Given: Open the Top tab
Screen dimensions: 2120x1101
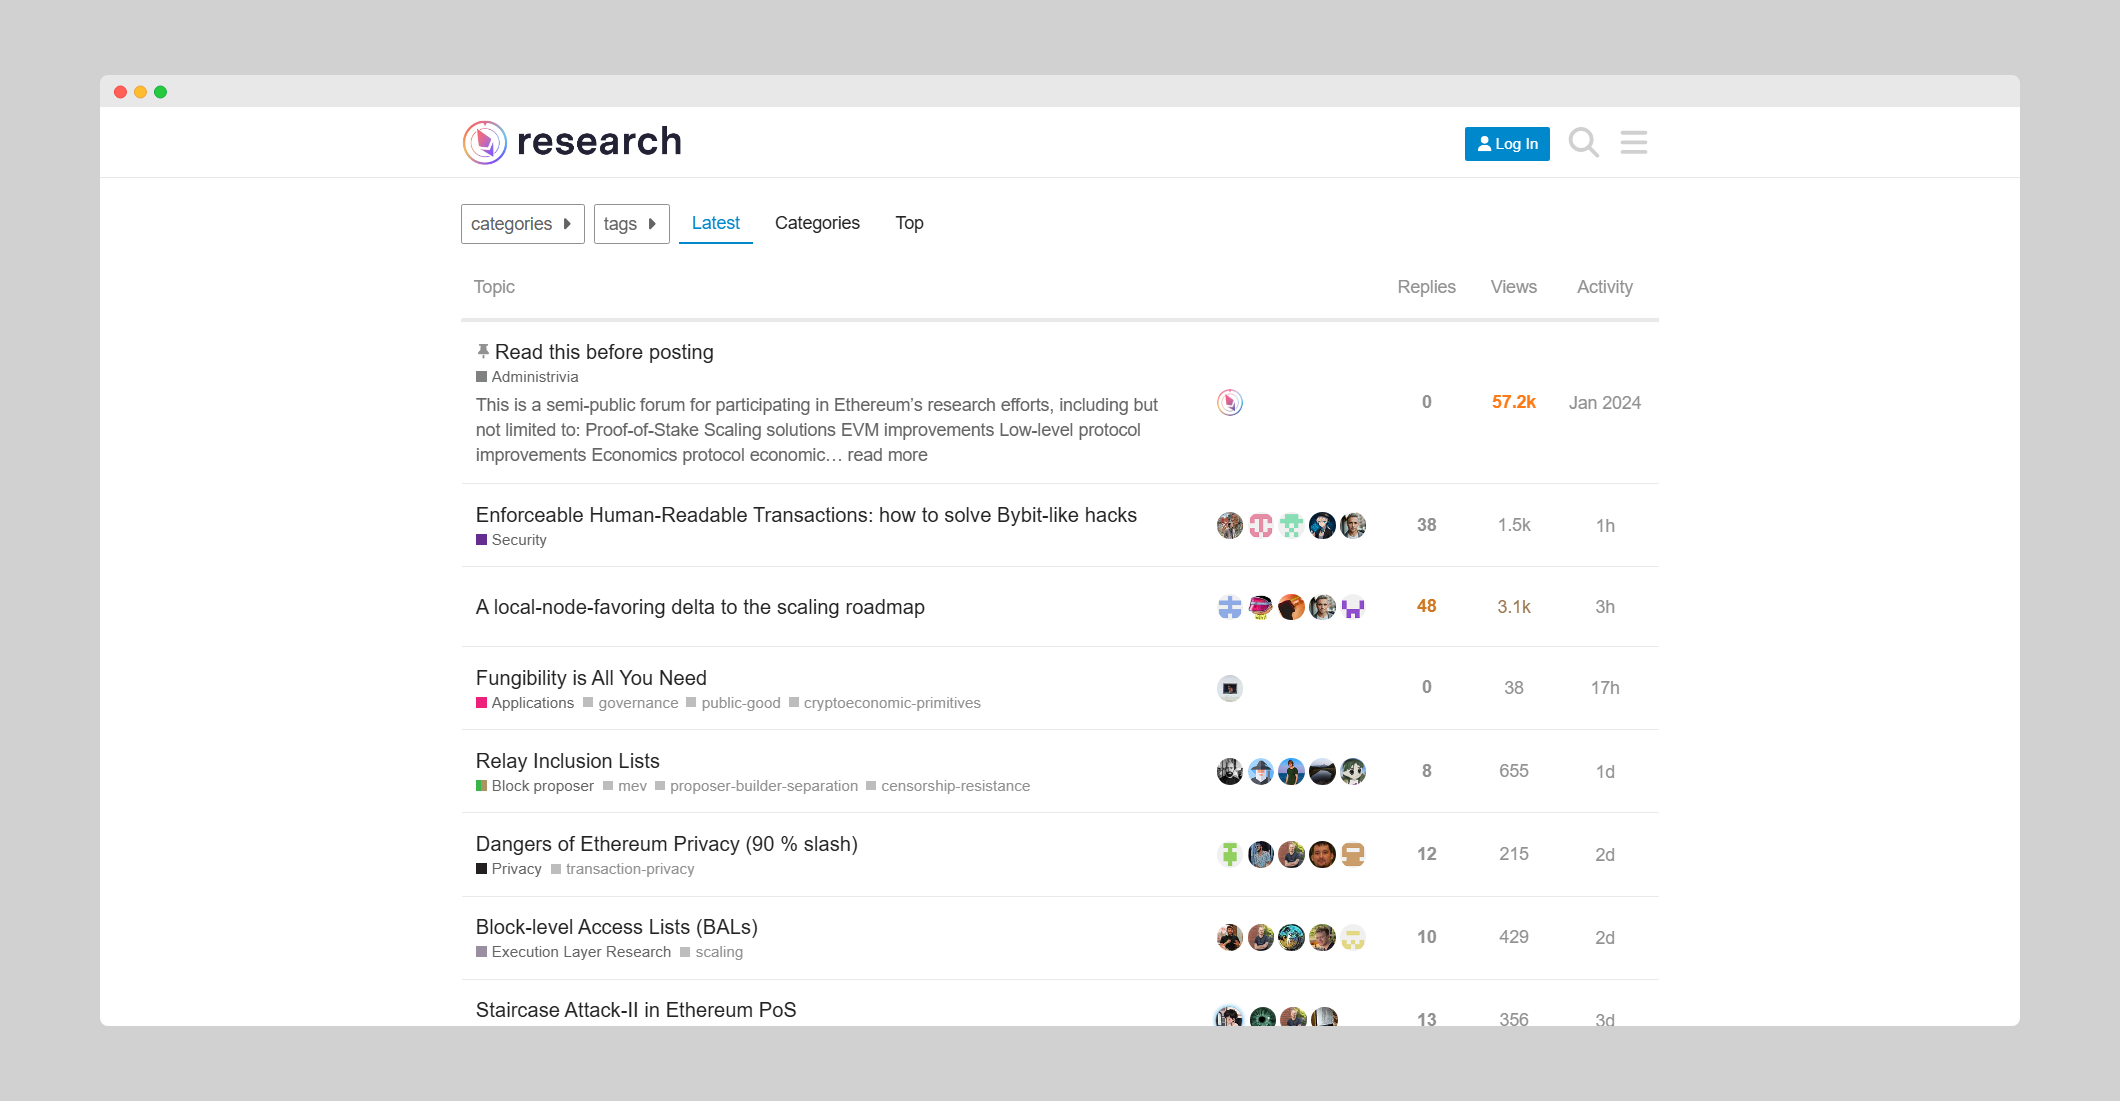Looking at the screenshot, I should click(x=909, y=223).
